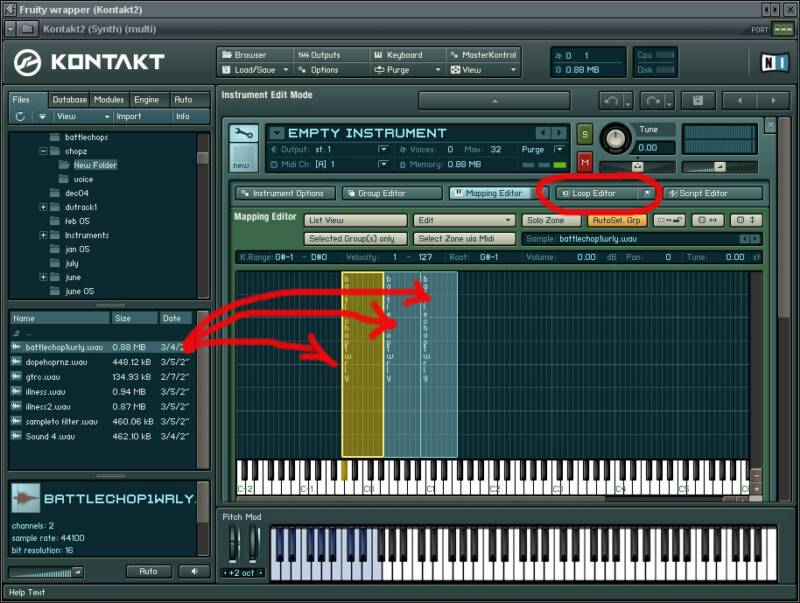Click the floppy disk save icon
800x603 pixels.
click(698, 100)
